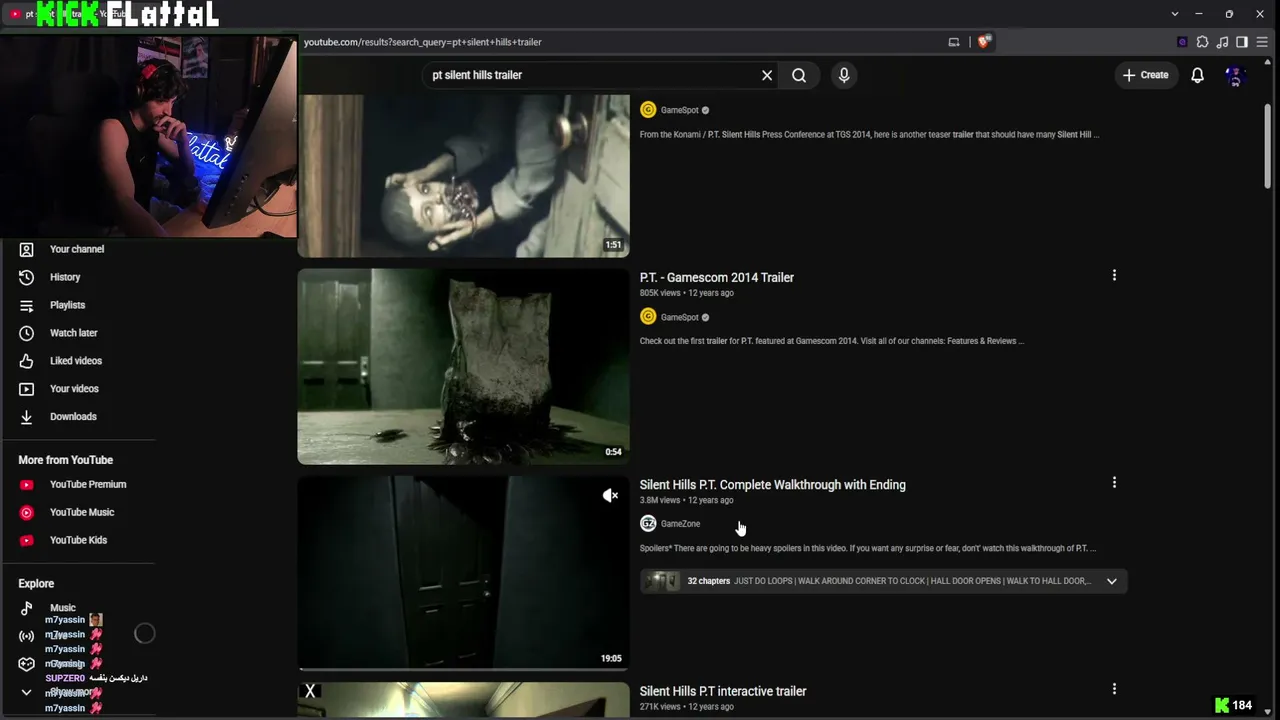Screen dimensions: 1280x720
Task: Visit the GameZone channel link
Action: point(680,524)
